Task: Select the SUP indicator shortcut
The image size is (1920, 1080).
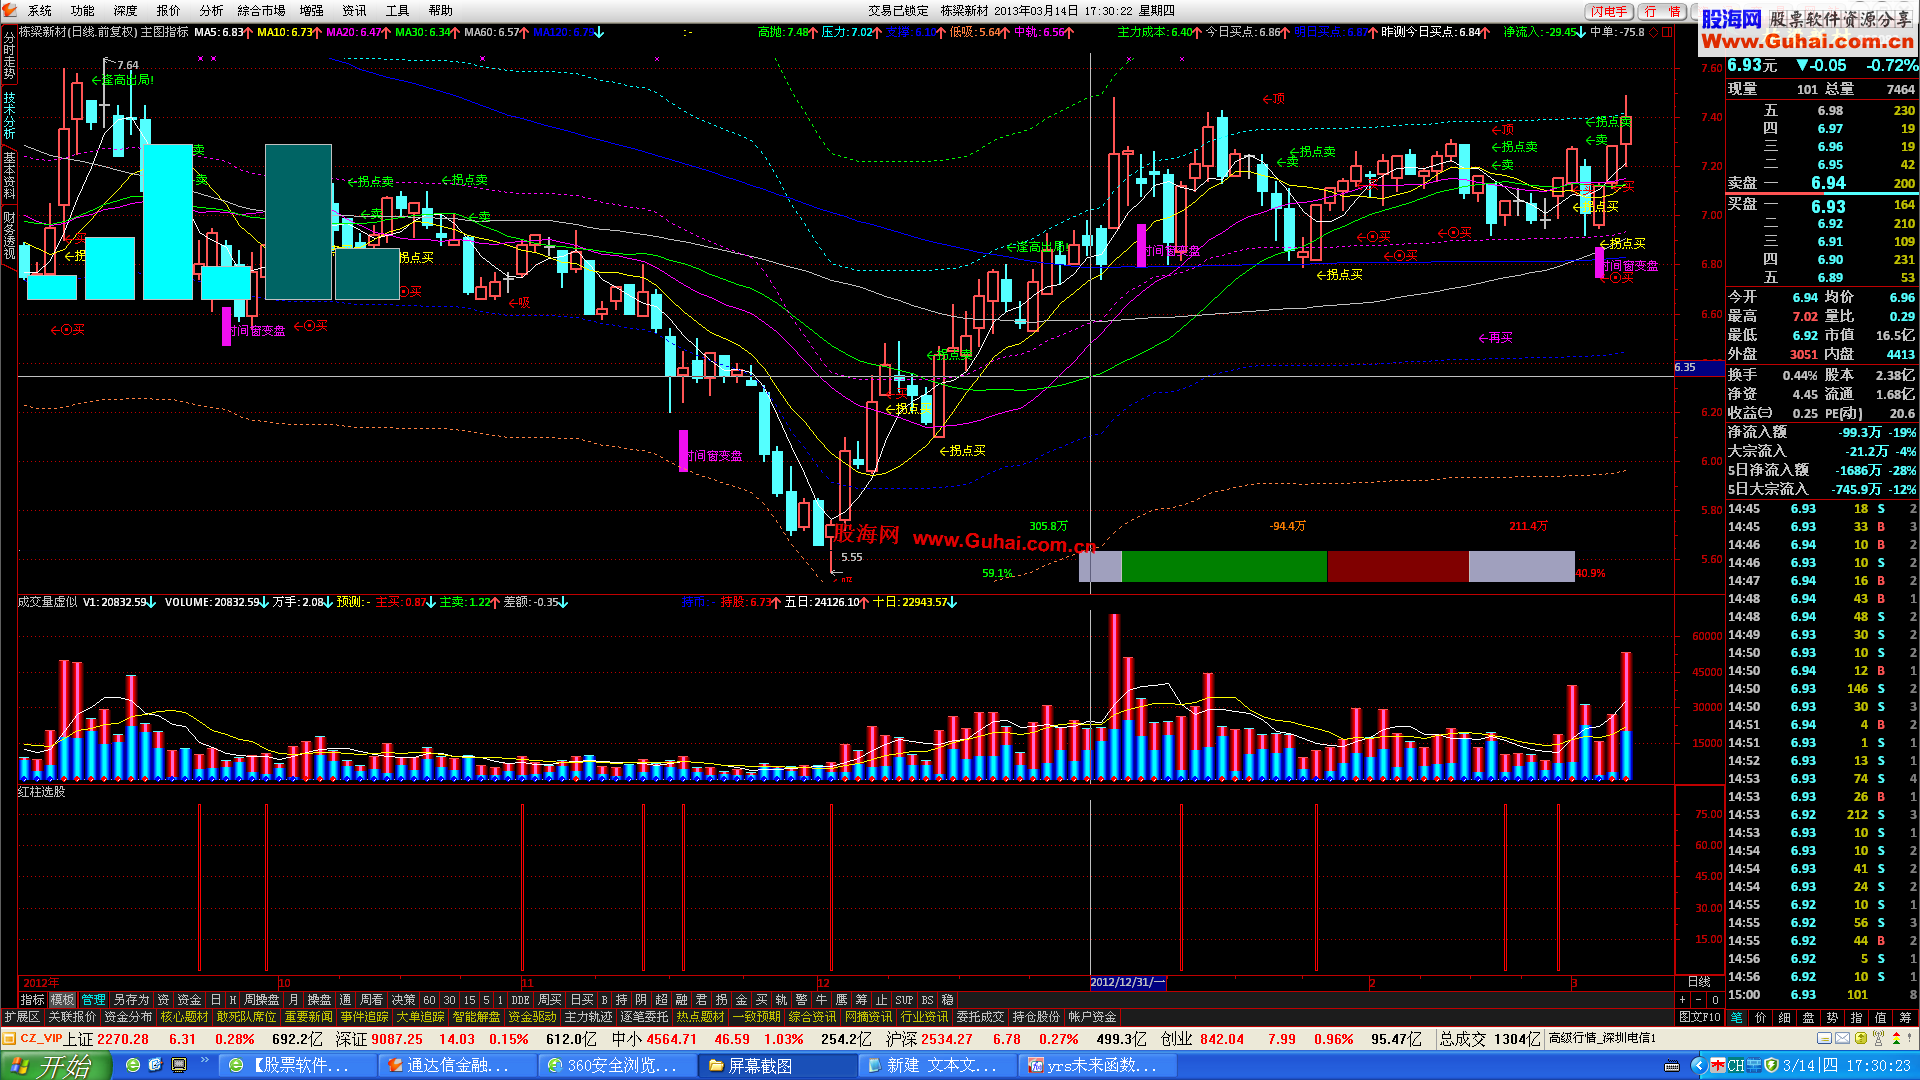Action: click(904, 1000)
